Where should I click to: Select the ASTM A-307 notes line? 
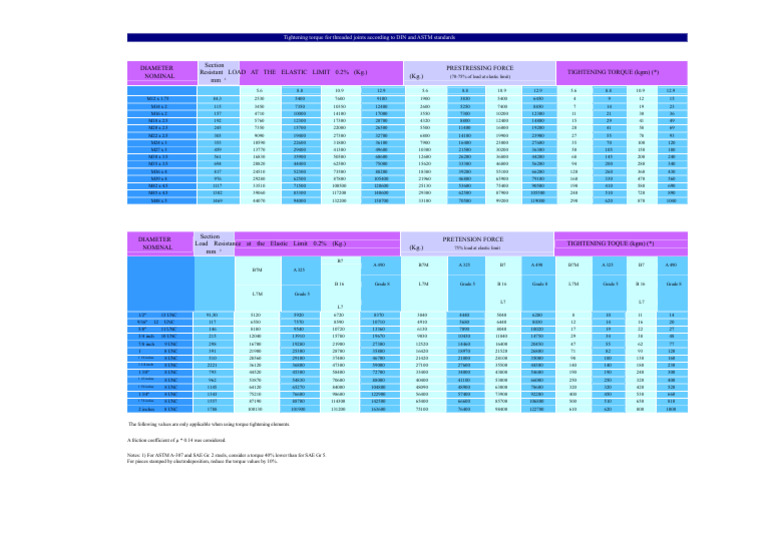226,455
